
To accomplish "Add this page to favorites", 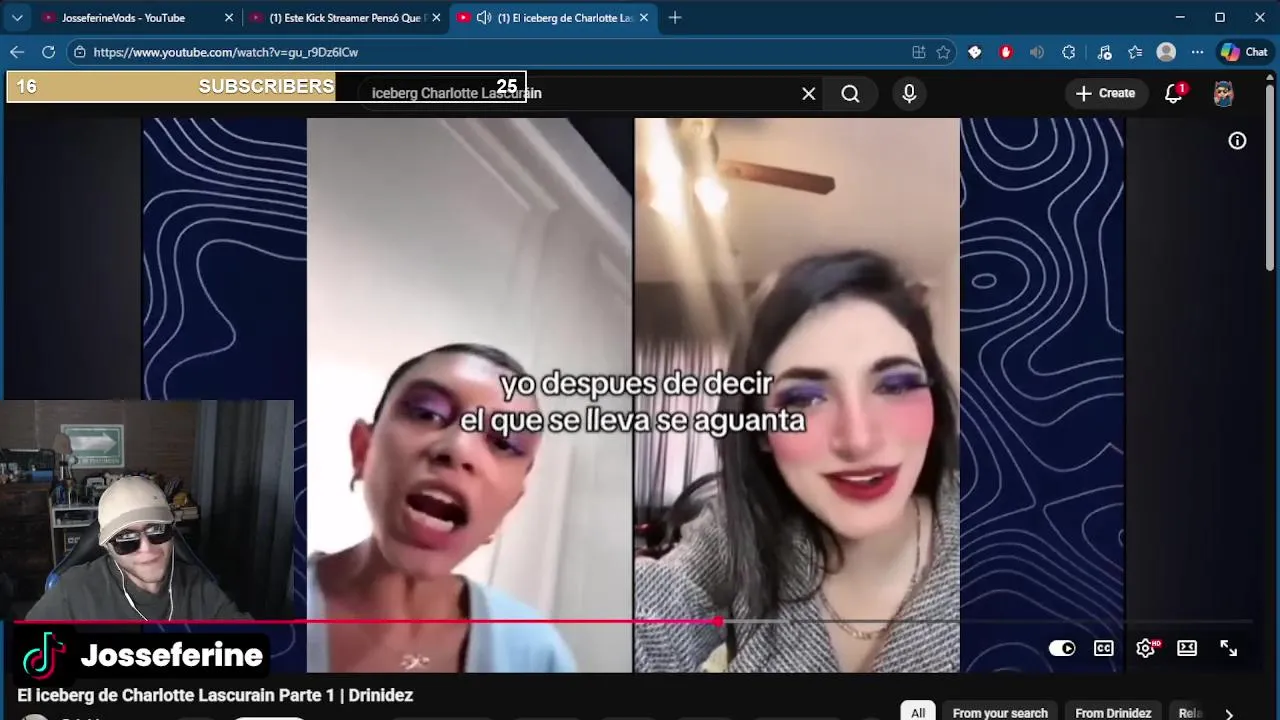I will pyautogui.click(x=943, y=52).
